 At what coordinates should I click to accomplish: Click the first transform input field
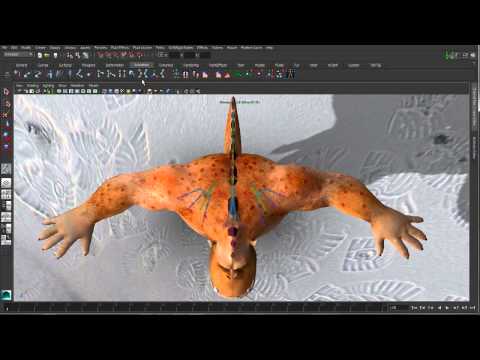(174, 55)
